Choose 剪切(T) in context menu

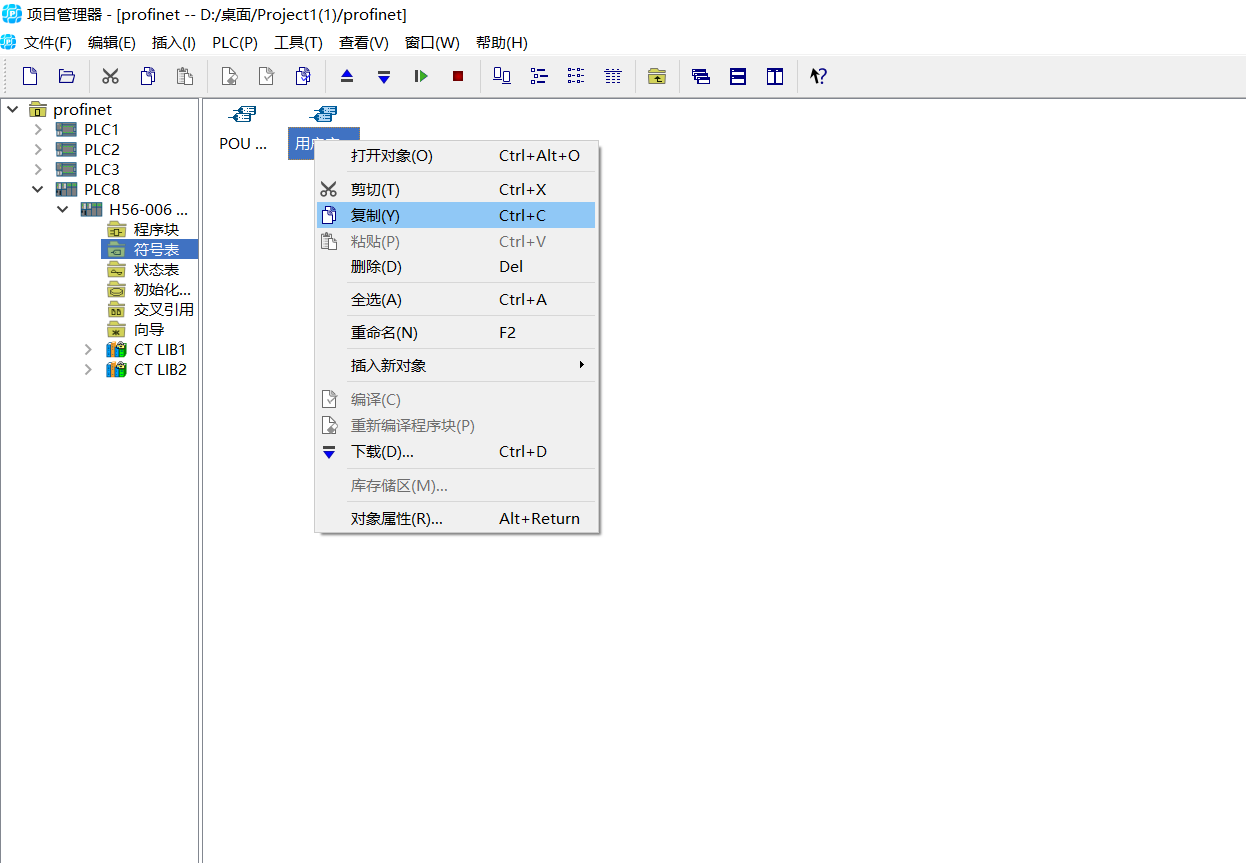coord(456,189)
